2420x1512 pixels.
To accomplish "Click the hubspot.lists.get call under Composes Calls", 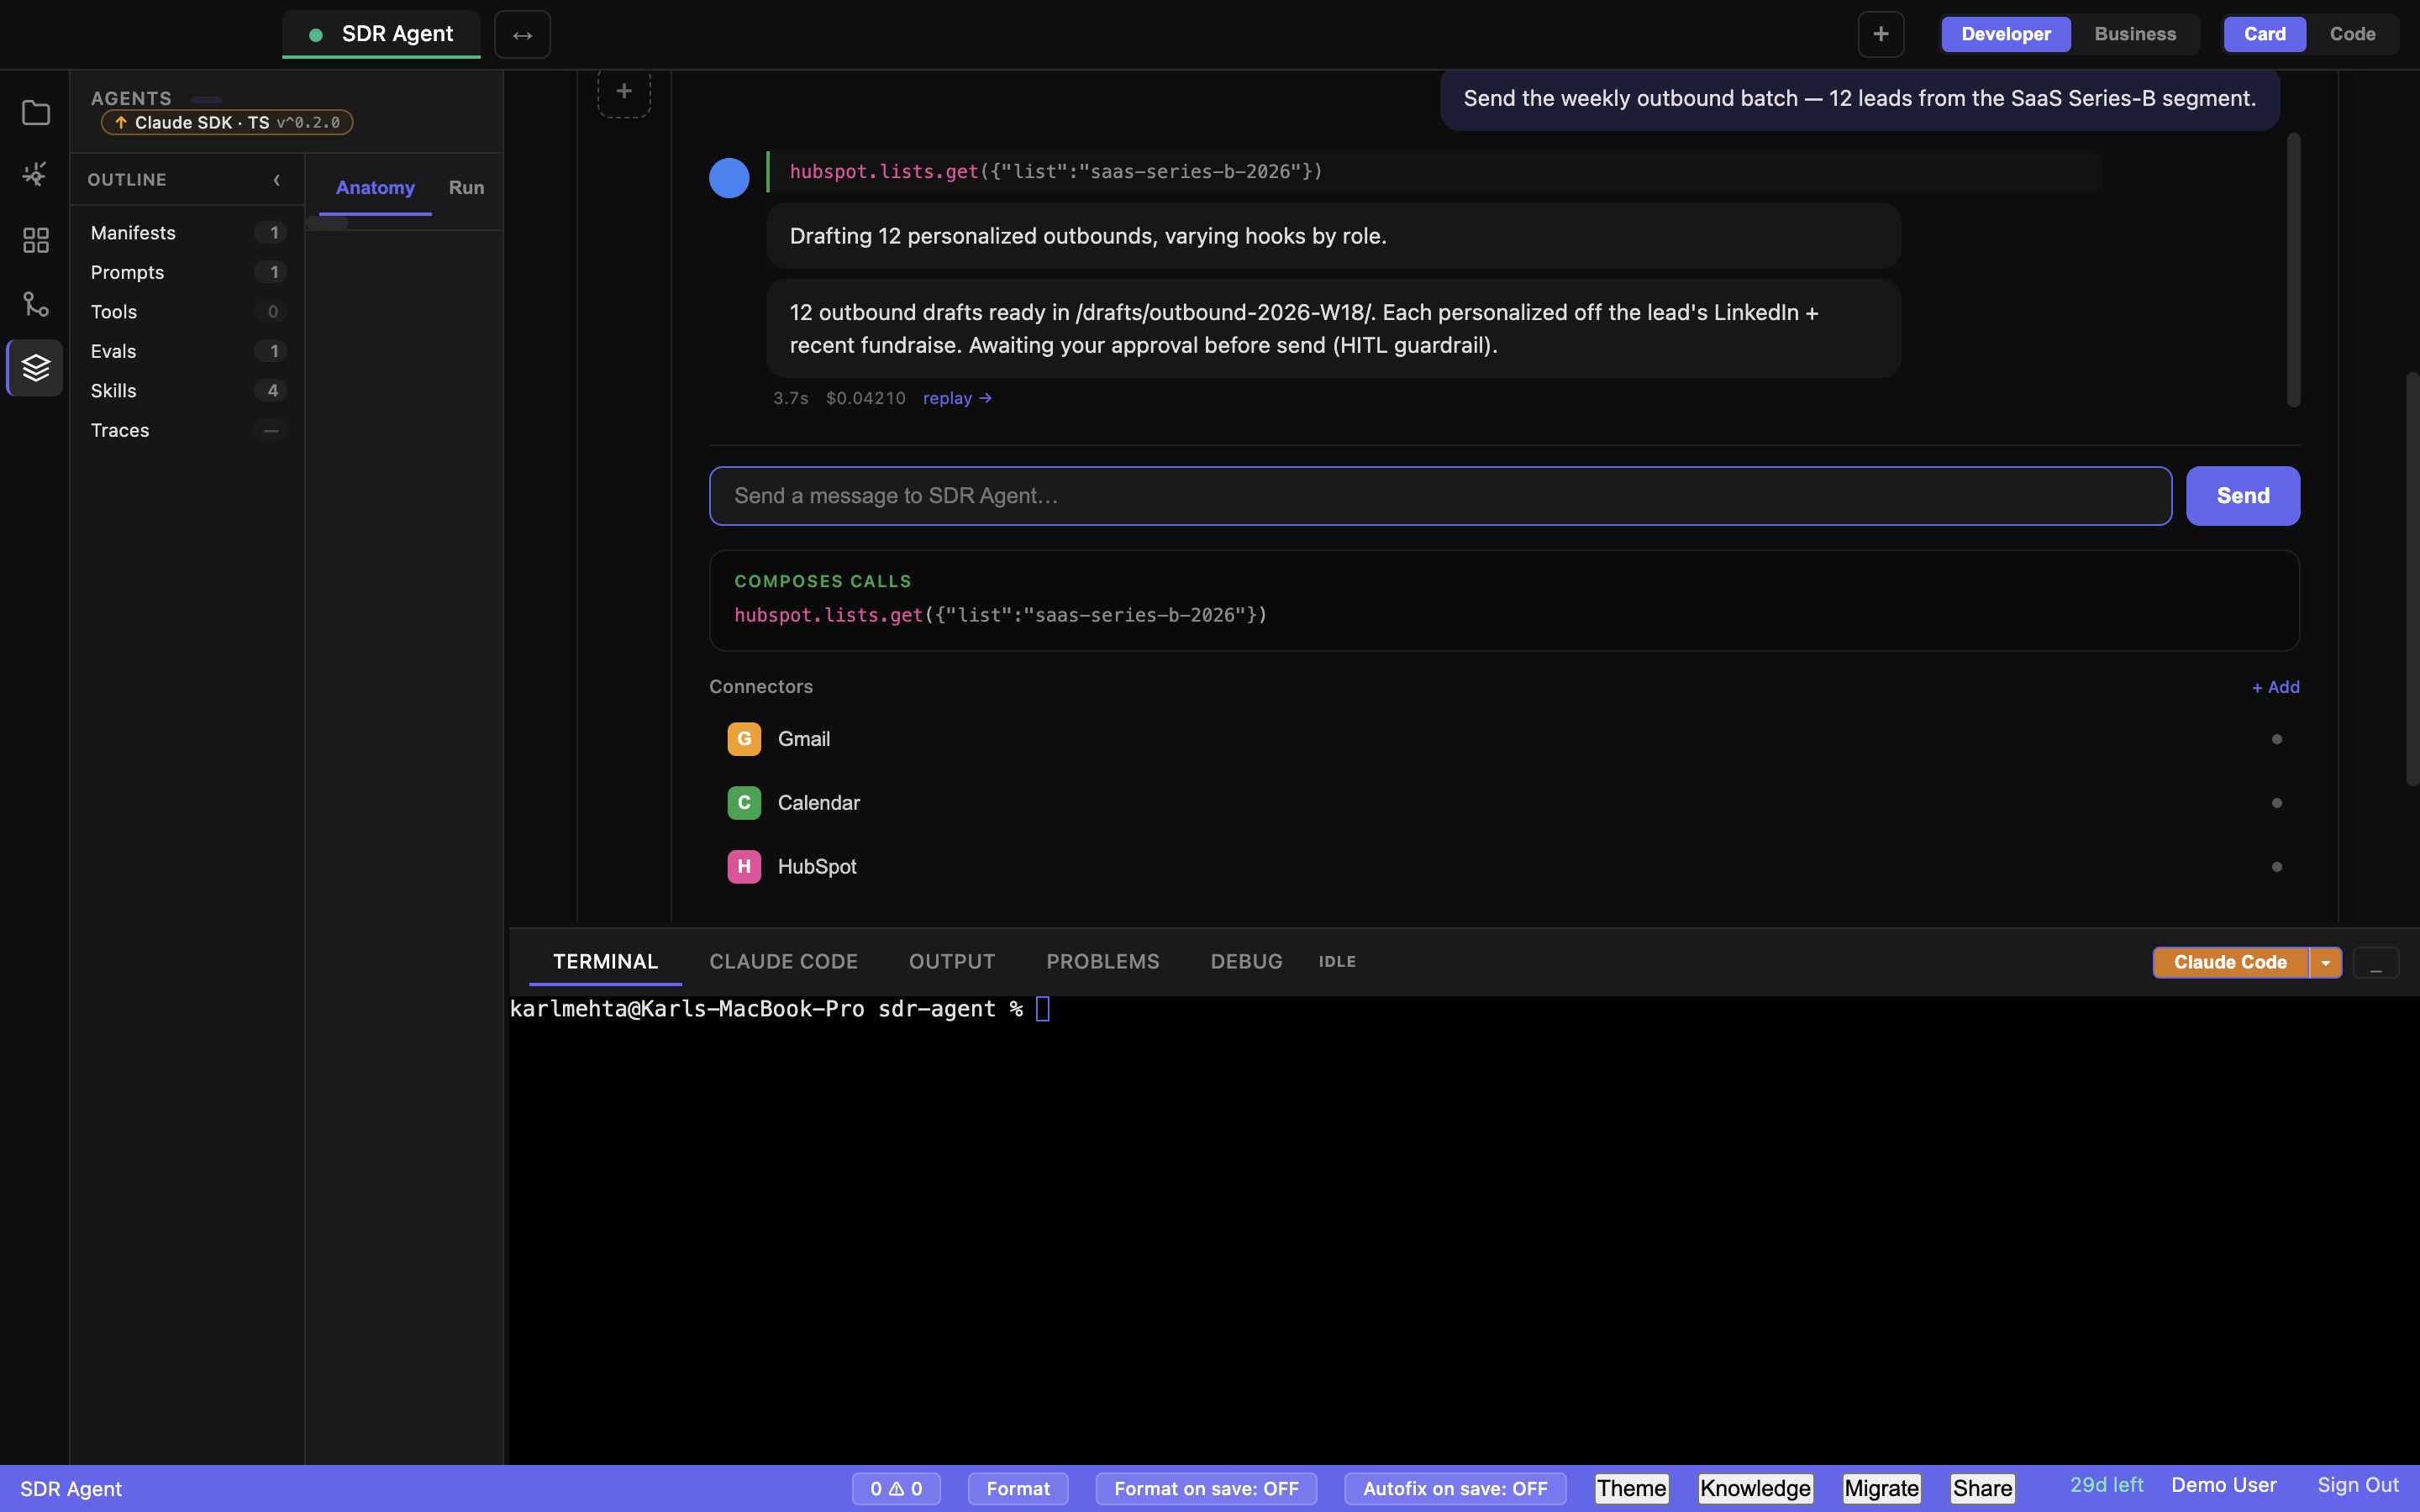I will [x=1000, y=615].
